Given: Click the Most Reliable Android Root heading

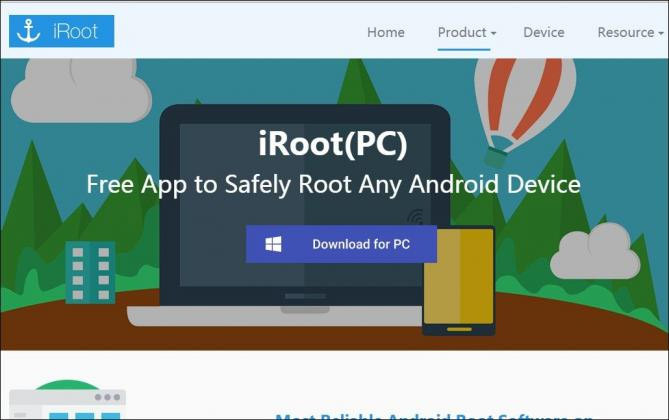Looking at the screenshot, I should [434, 415].
